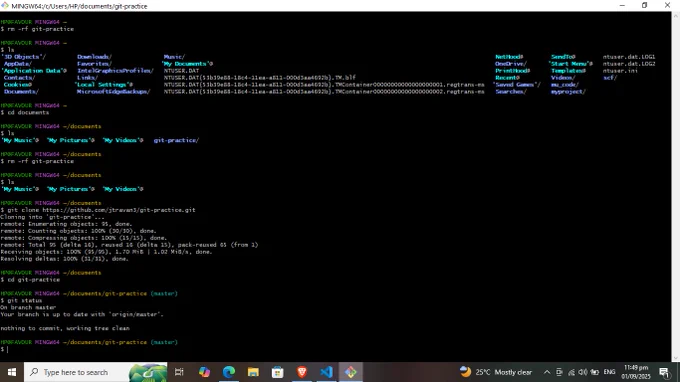
Task: Click the taskbar search box
Action: (95, 372)
